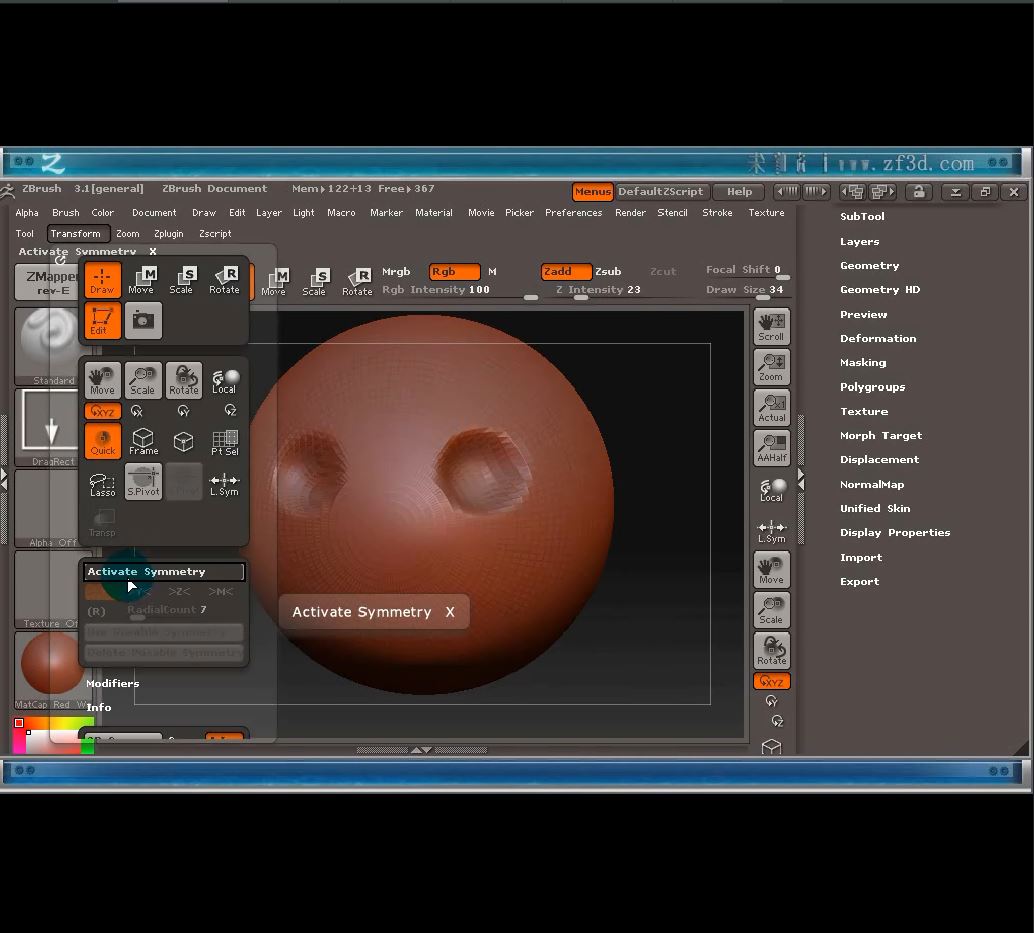Set canvas to Actual size
Screen dimensions: 1034x933
tap(772, 407)
